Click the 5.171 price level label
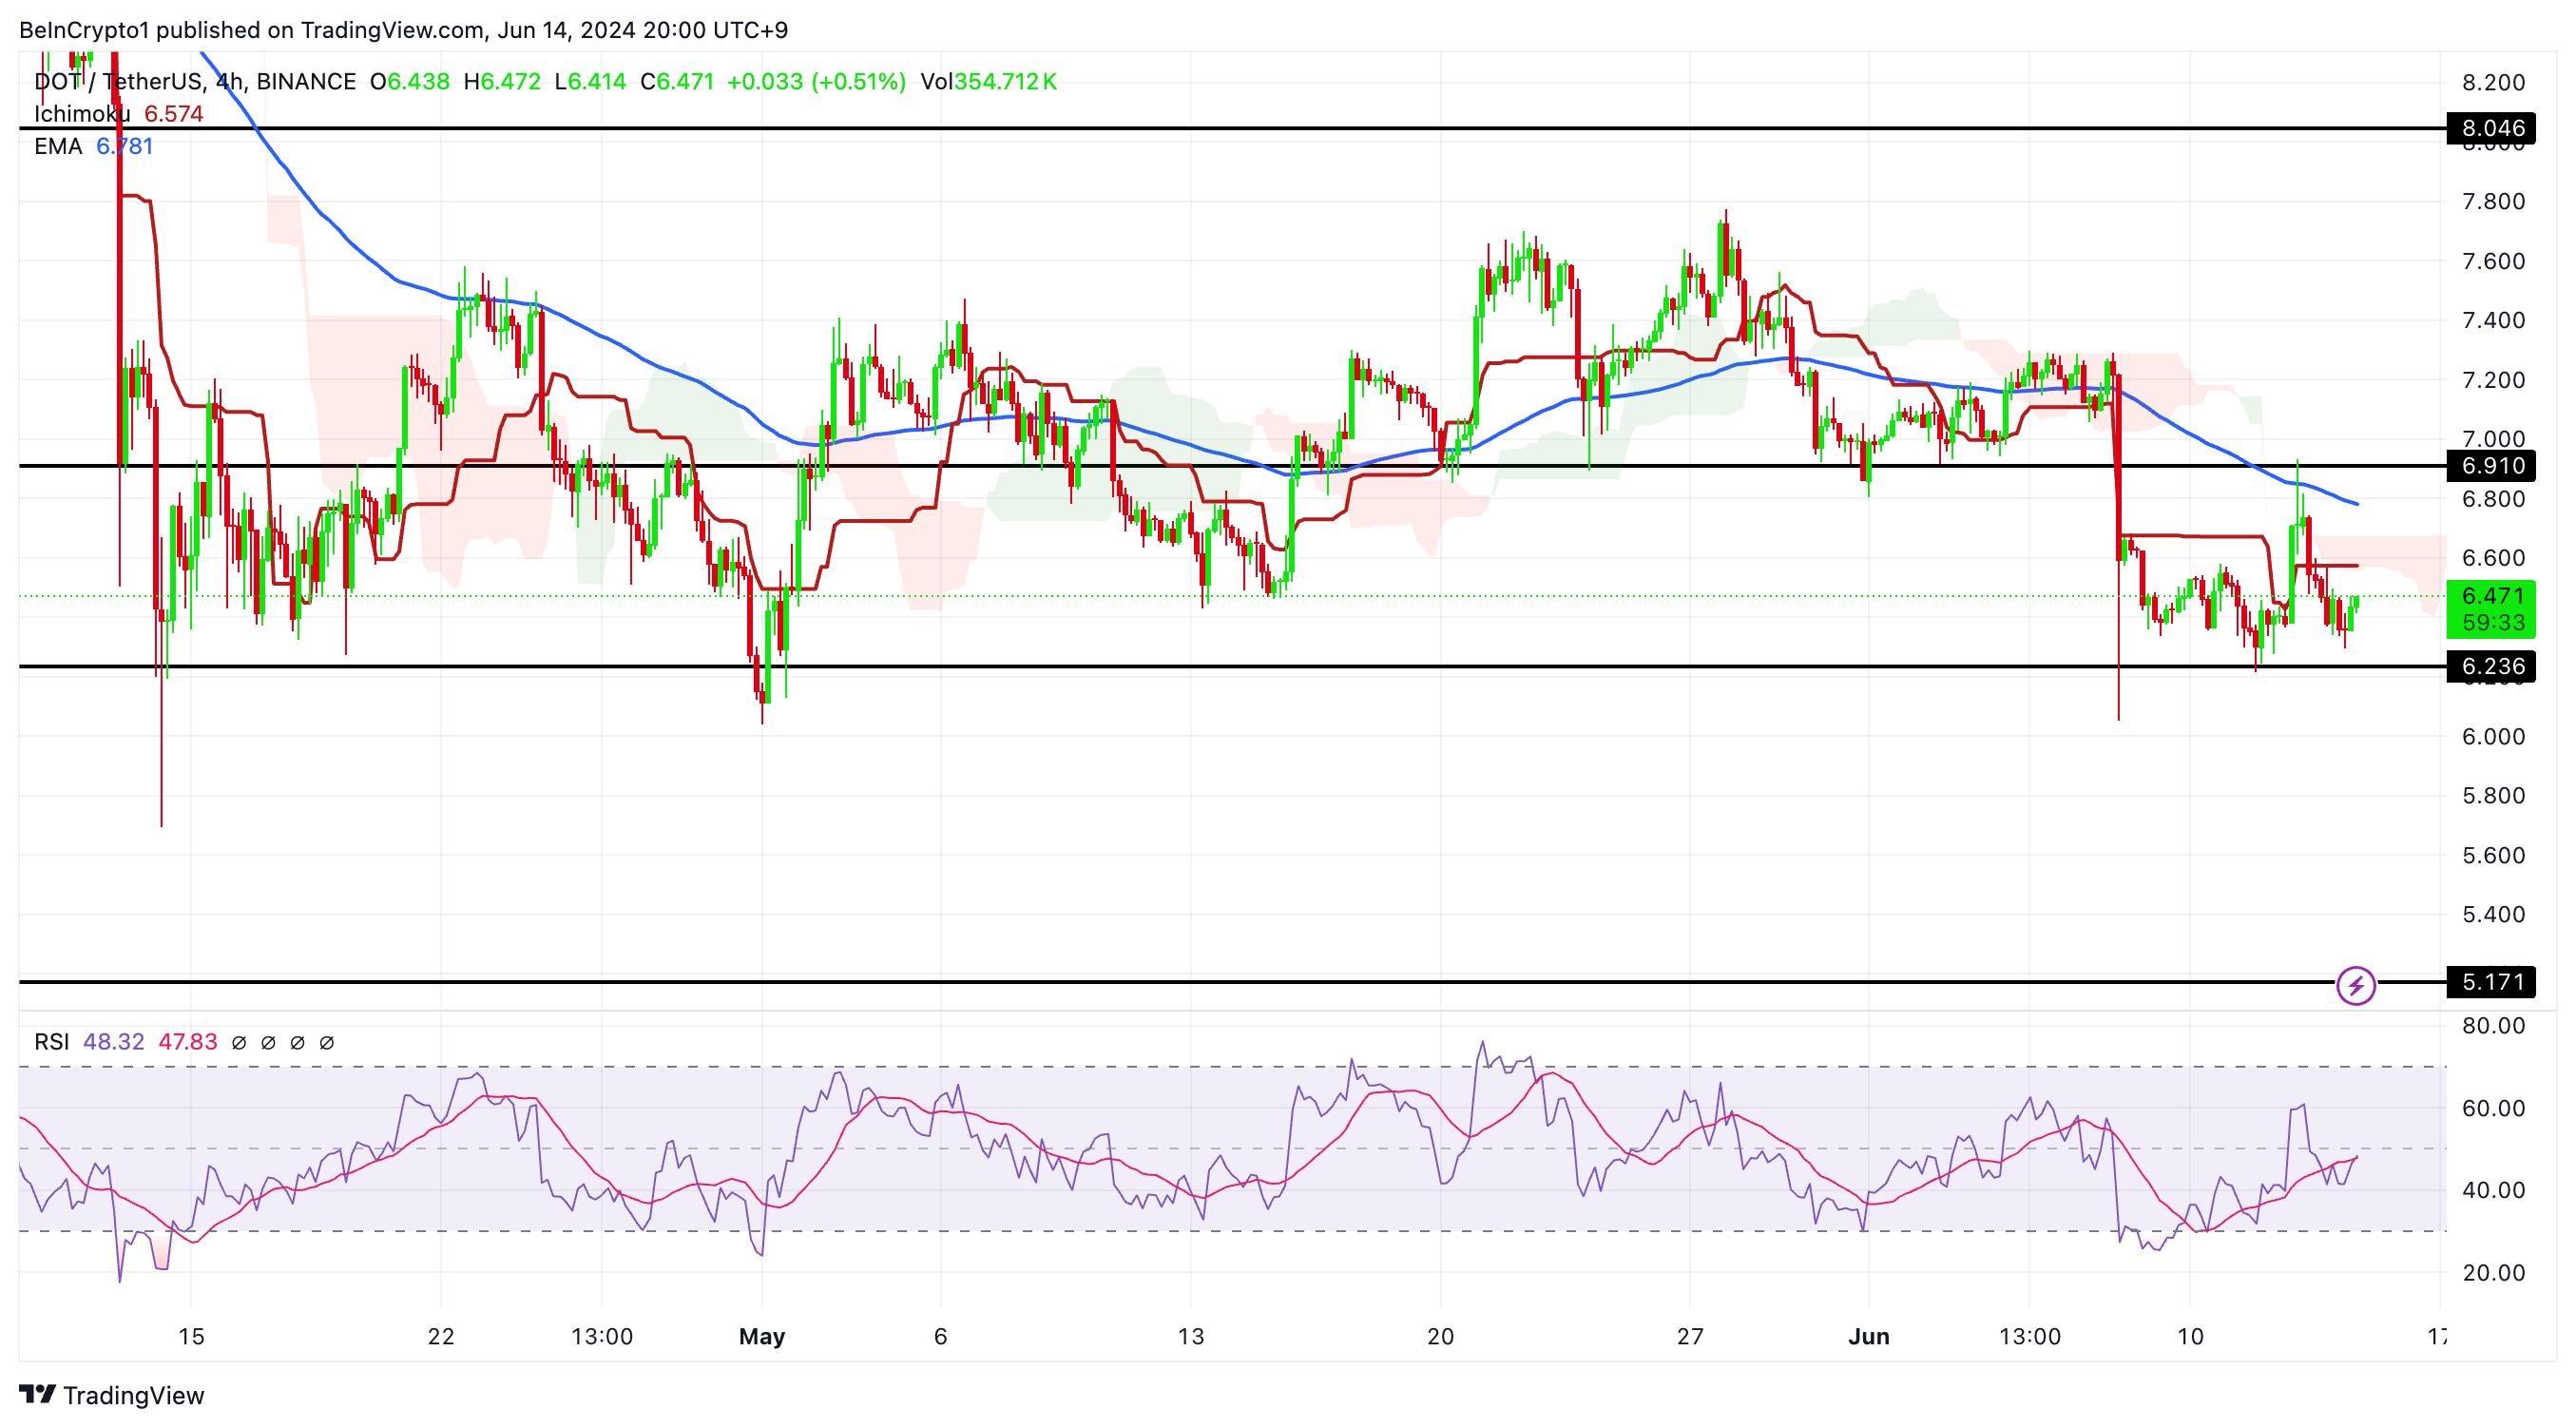The height and width of the screenshot is (1428, 2576). [x=2490, y=982]
